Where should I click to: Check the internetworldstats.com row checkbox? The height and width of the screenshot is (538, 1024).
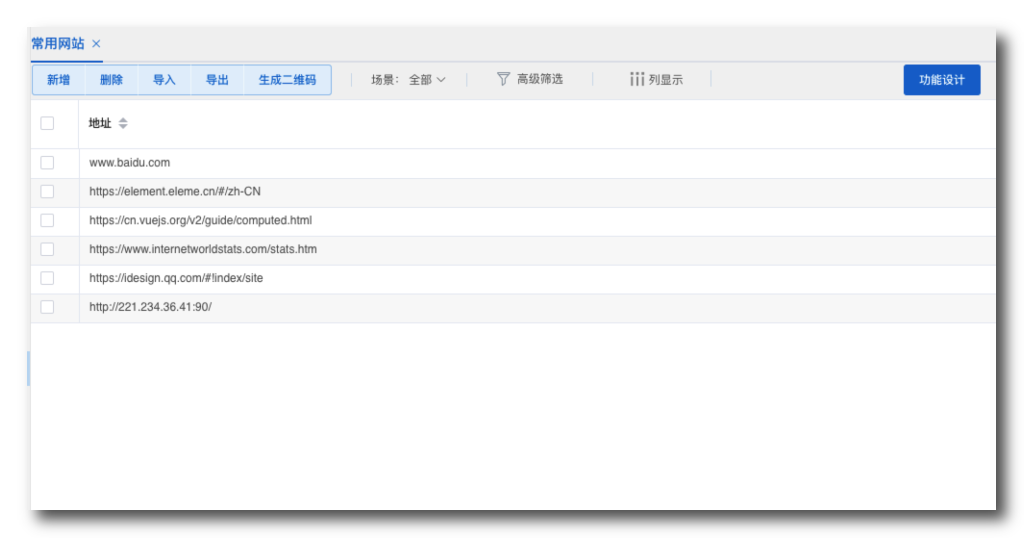click(47, 249)
